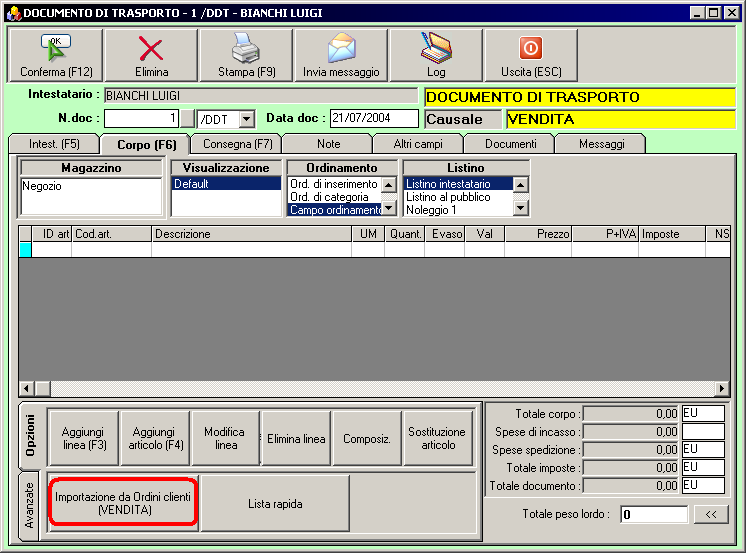746x553 pixels.
Task: Click Spese spedizione currency EU field
Action: (703, 450)
